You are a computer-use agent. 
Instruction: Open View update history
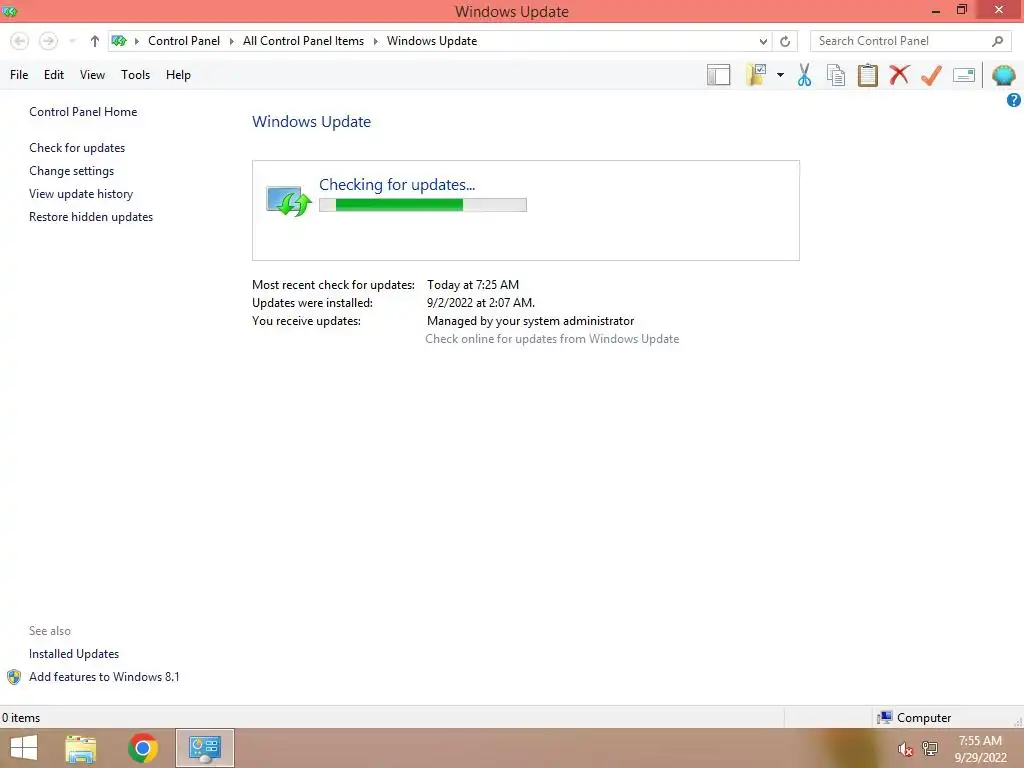(81, 194)
